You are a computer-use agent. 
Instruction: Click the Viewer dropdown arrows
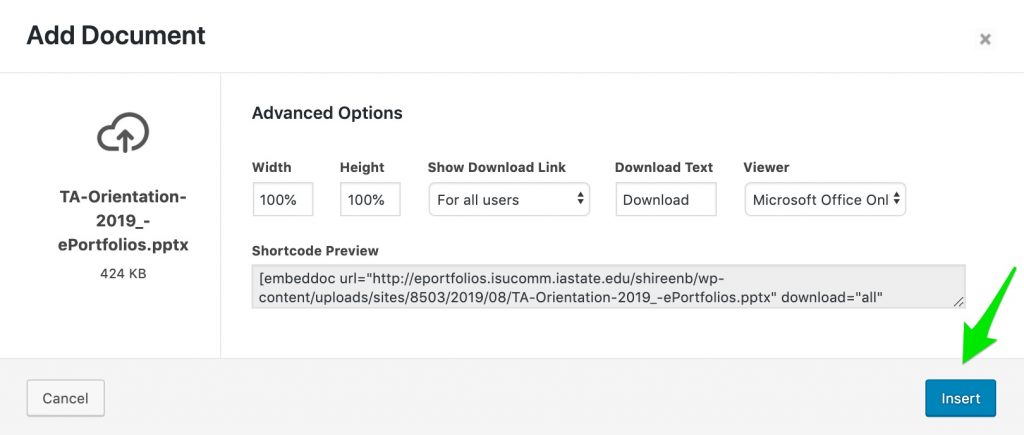pyautogui.click(x=897, y=199)
